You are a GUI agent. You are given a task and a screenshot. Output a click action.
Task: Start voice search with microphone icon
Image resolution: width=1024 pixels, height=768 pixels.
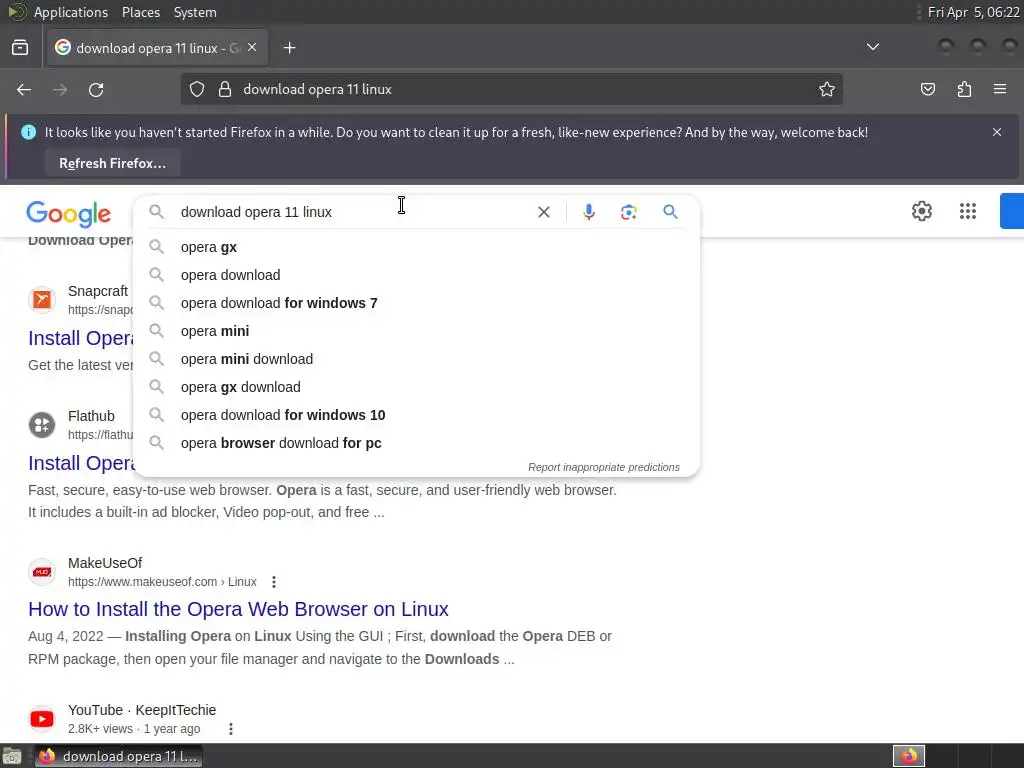click(x=588, y=212)
